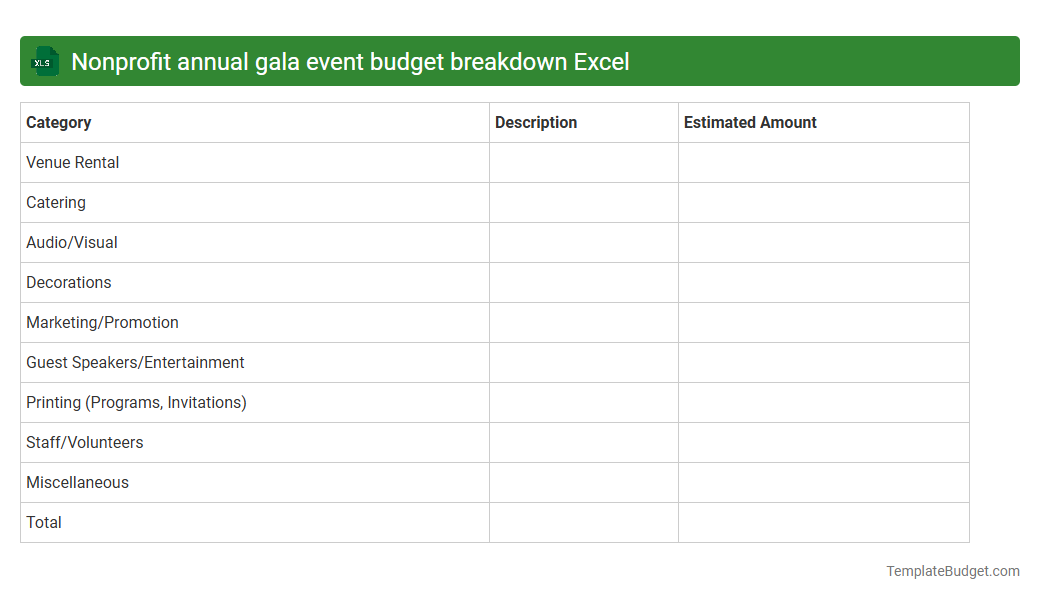Click the Description column header
Image resolution: width=1040 pixels, height=600 pixels.
(x=536, y=122)
